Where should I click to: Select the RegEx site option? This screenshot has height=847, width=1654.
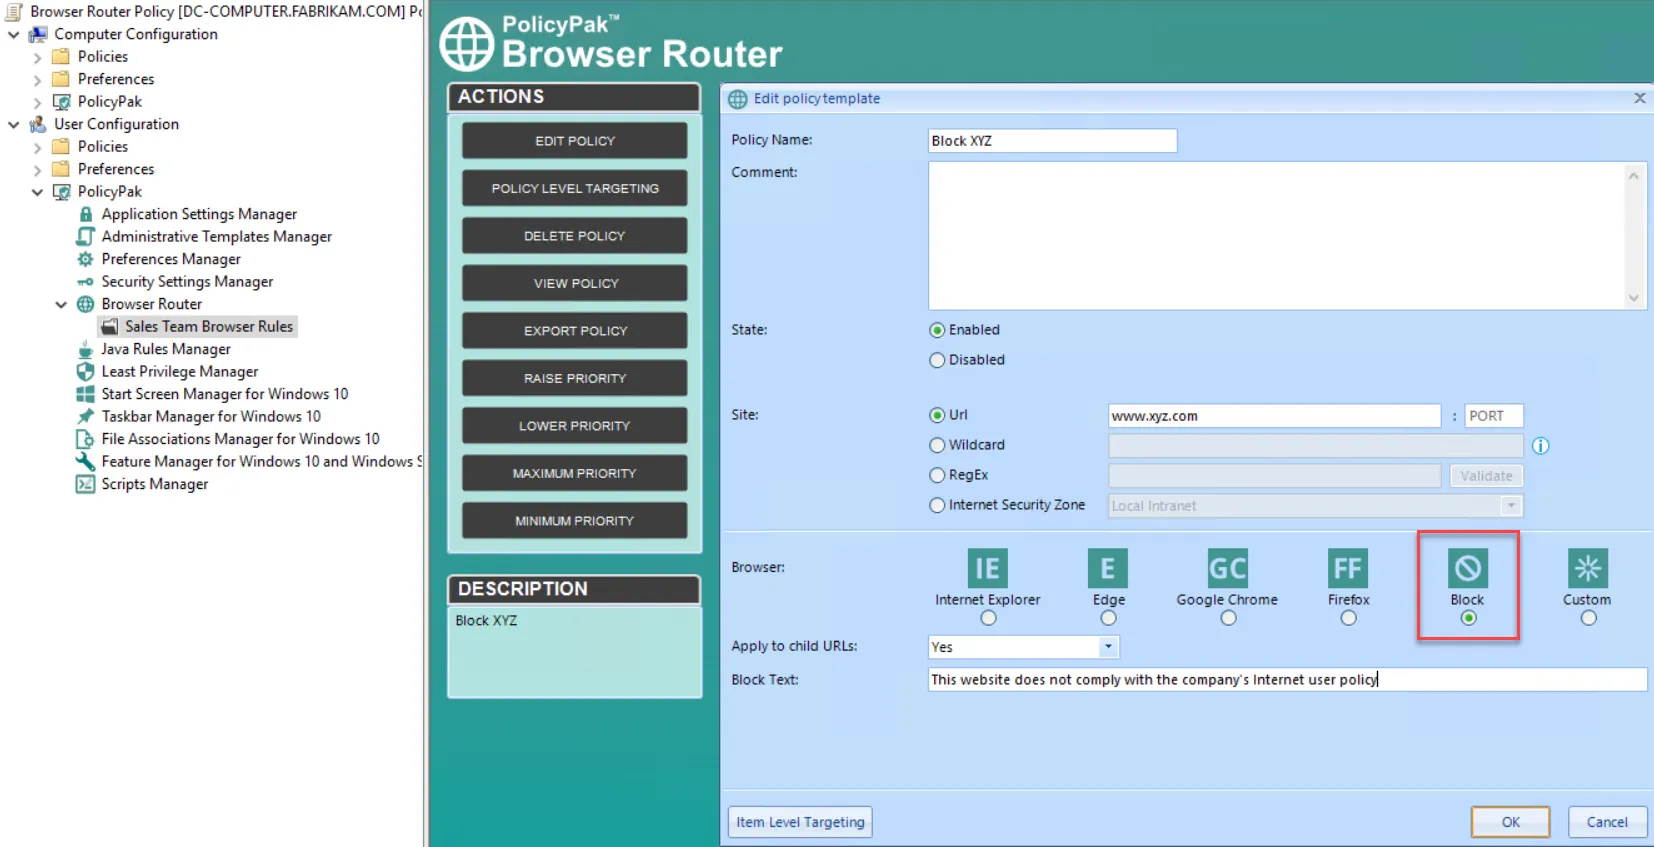point(937,475)
